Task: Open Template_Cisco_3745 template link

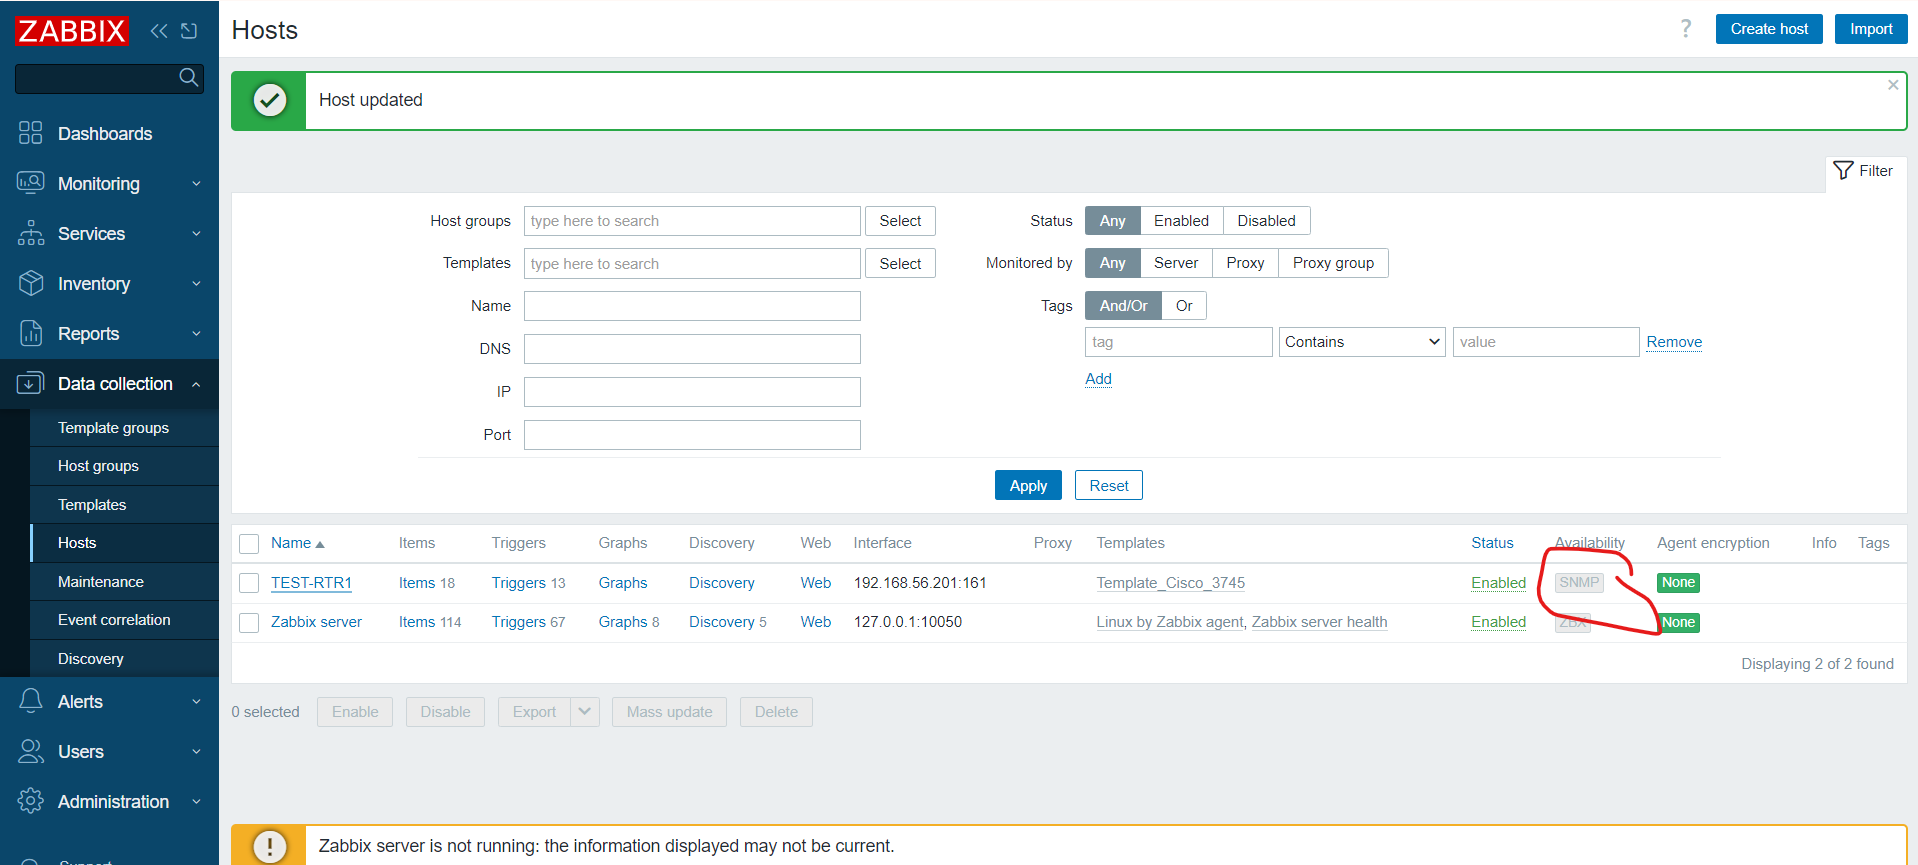Action: click(1170, 583)
